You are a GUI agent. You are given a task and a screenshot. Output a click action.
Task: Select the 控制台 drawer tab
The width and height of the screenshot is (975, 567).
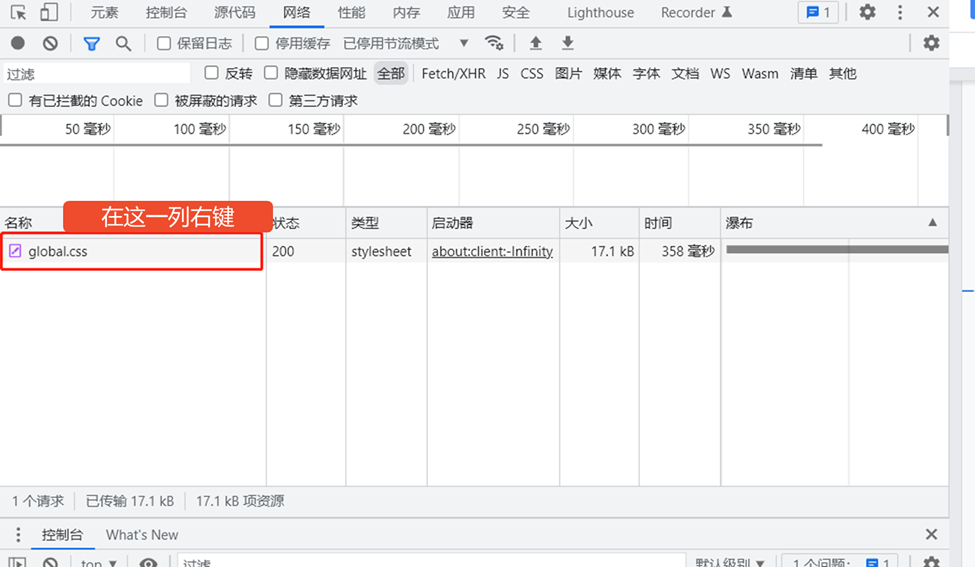click(x=62, y=535)
